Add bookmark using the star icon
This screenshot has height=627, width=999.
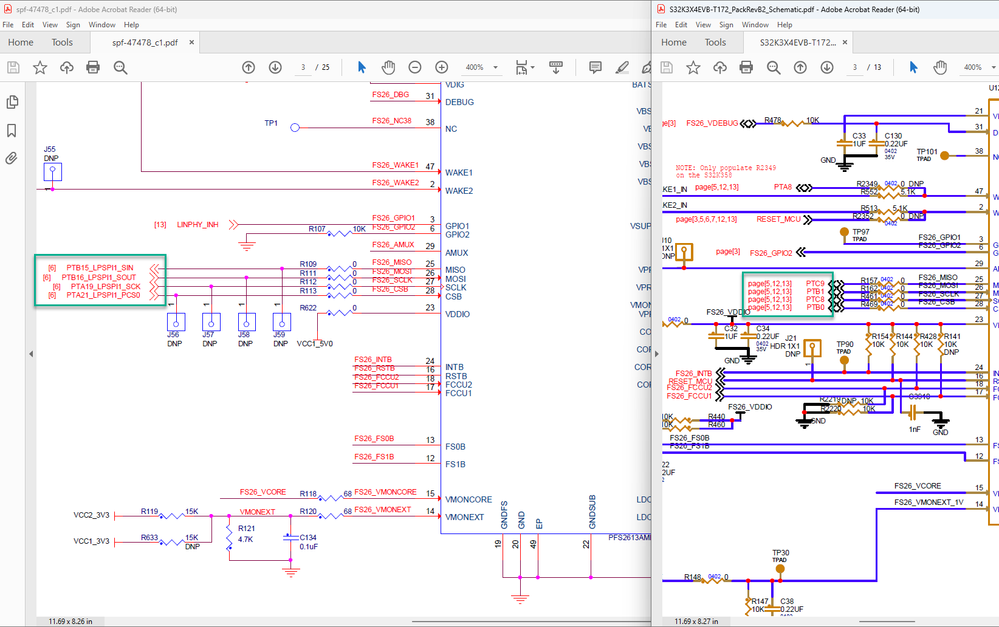[x=40, y=67]
